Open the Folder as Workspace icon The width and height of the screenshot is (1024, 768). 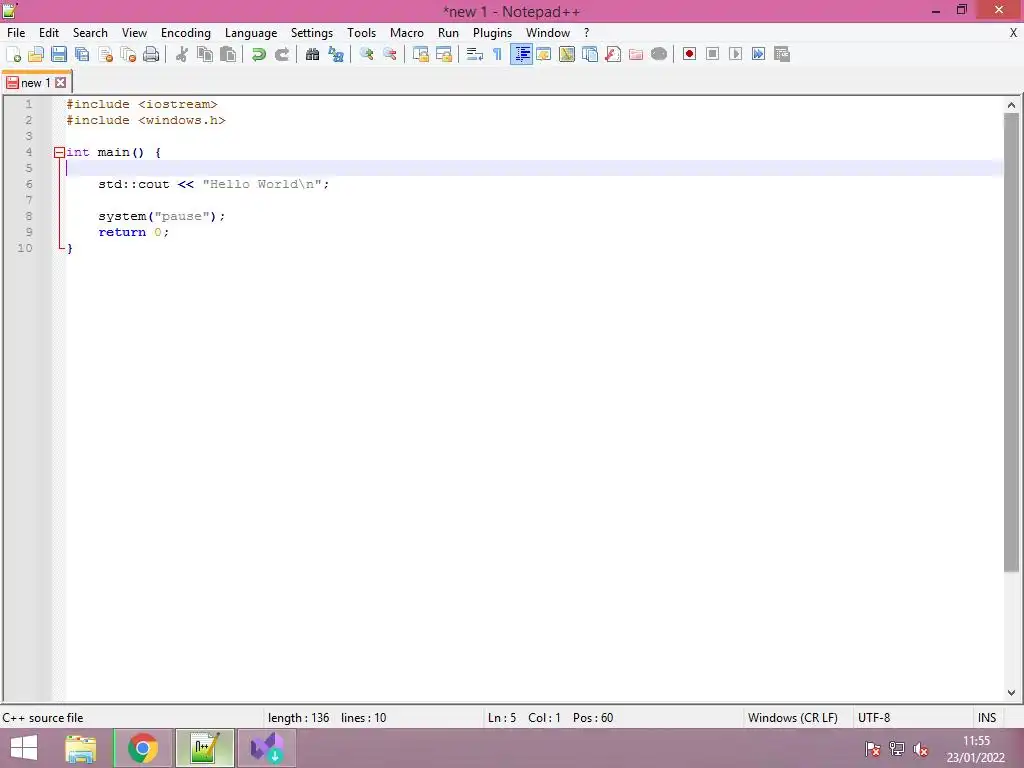pos(635,54)
